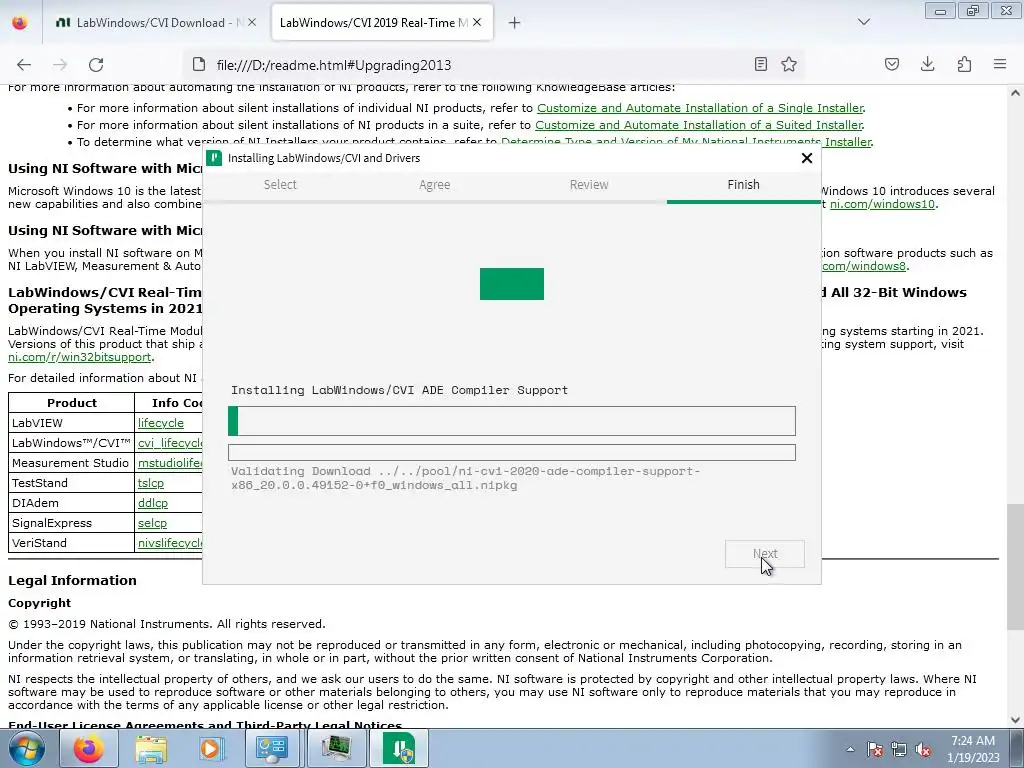Open the cvi_lifecycle link
1024x768 pixels.
point(170,443)
